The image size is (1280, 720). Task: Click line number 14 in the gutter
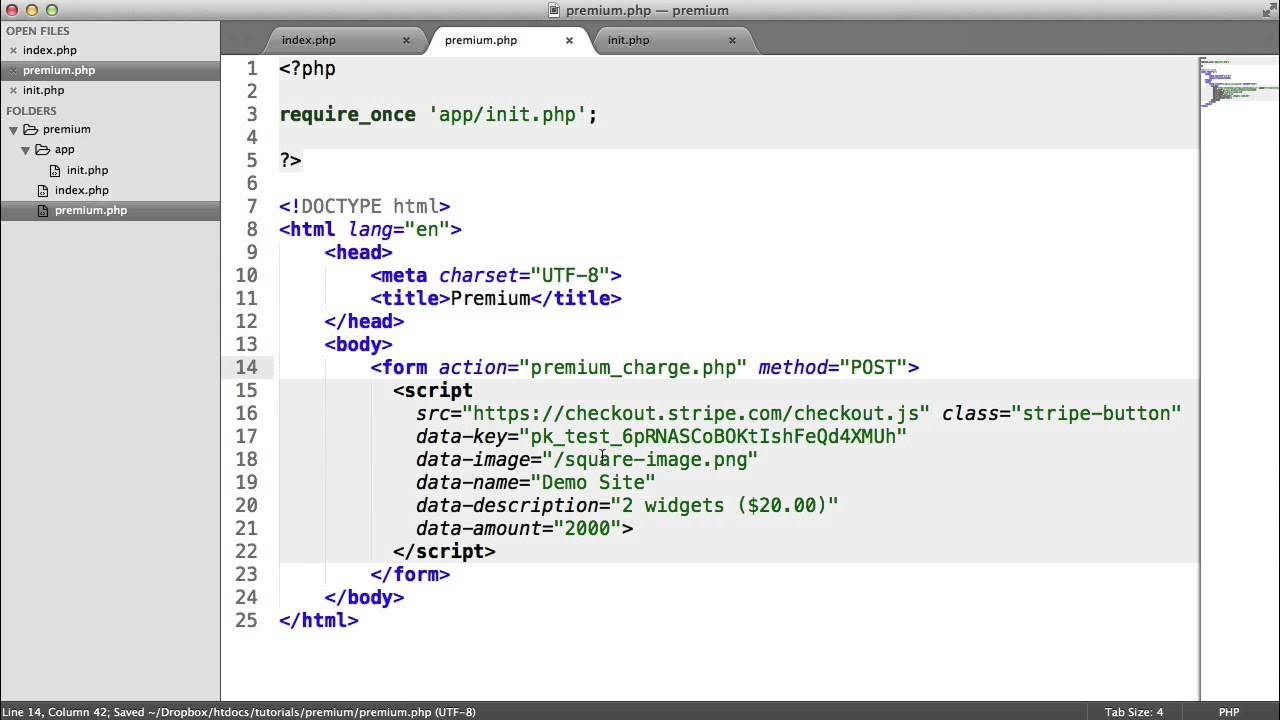(x=246, y=367)
